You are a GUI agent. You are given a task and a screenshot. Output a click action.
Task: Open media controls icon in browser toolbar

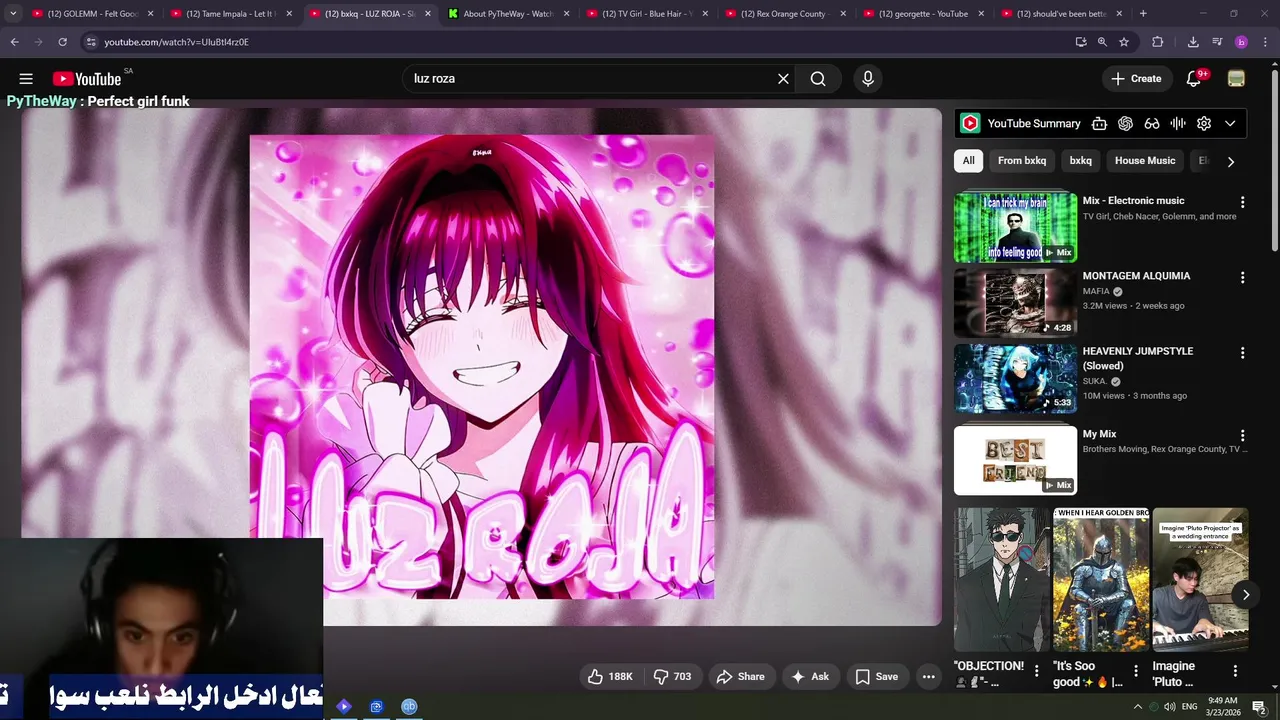tap(1217, 42)
